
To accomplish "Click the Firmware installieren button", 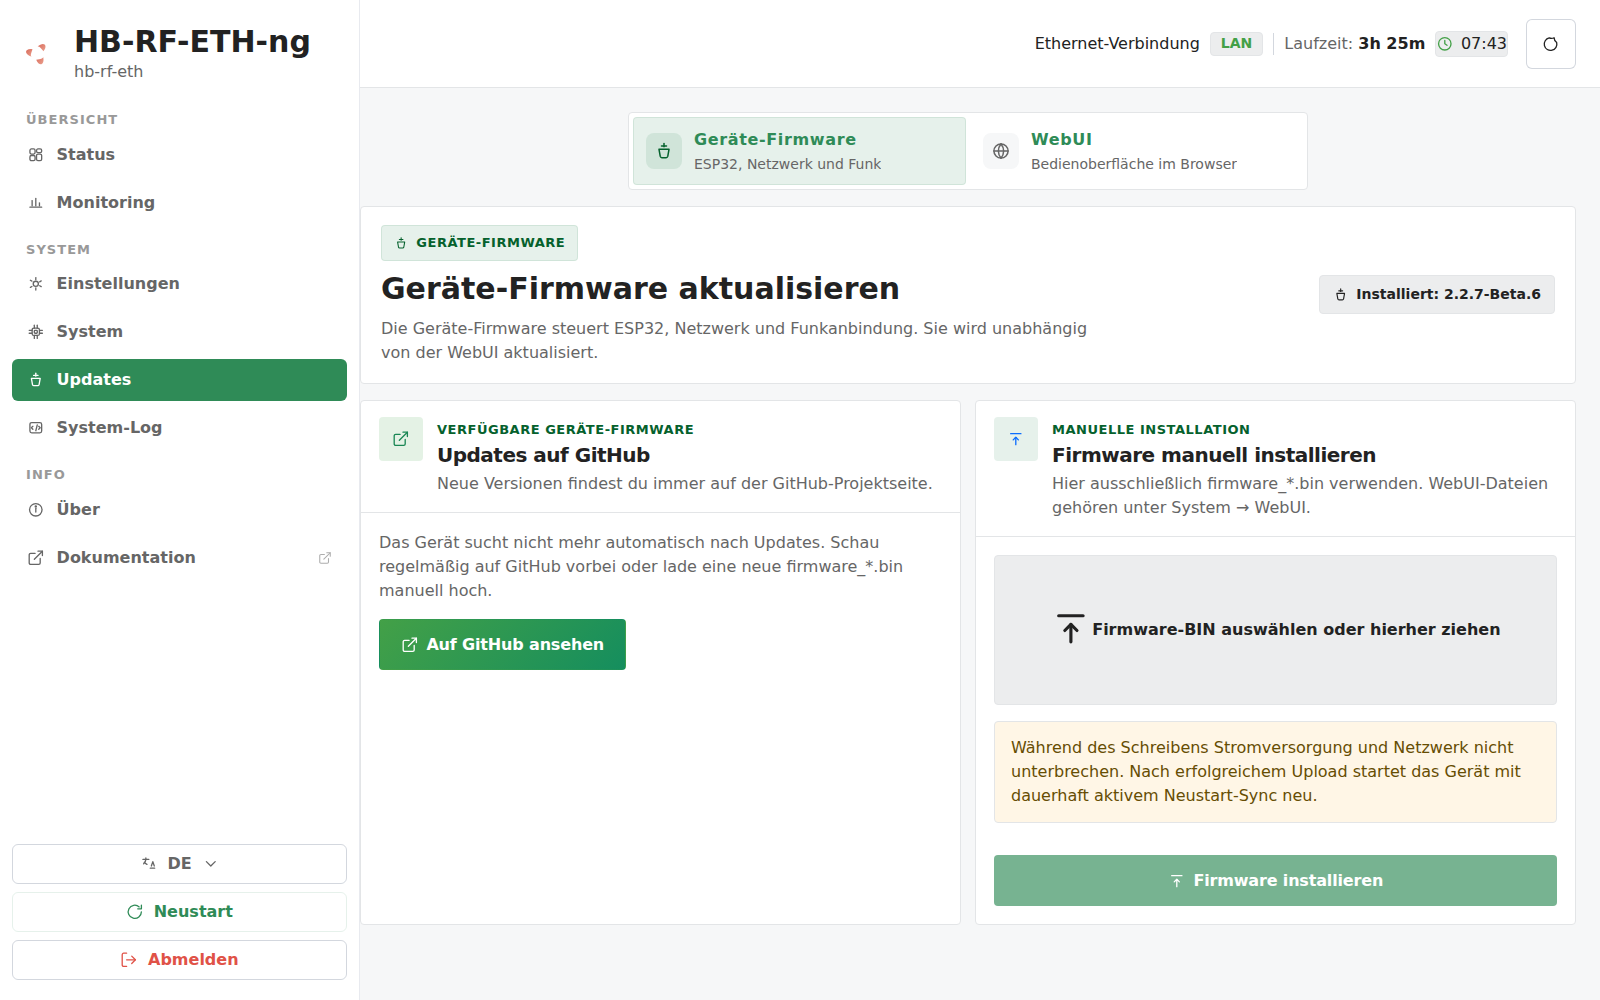I will tap(1275, 881).
